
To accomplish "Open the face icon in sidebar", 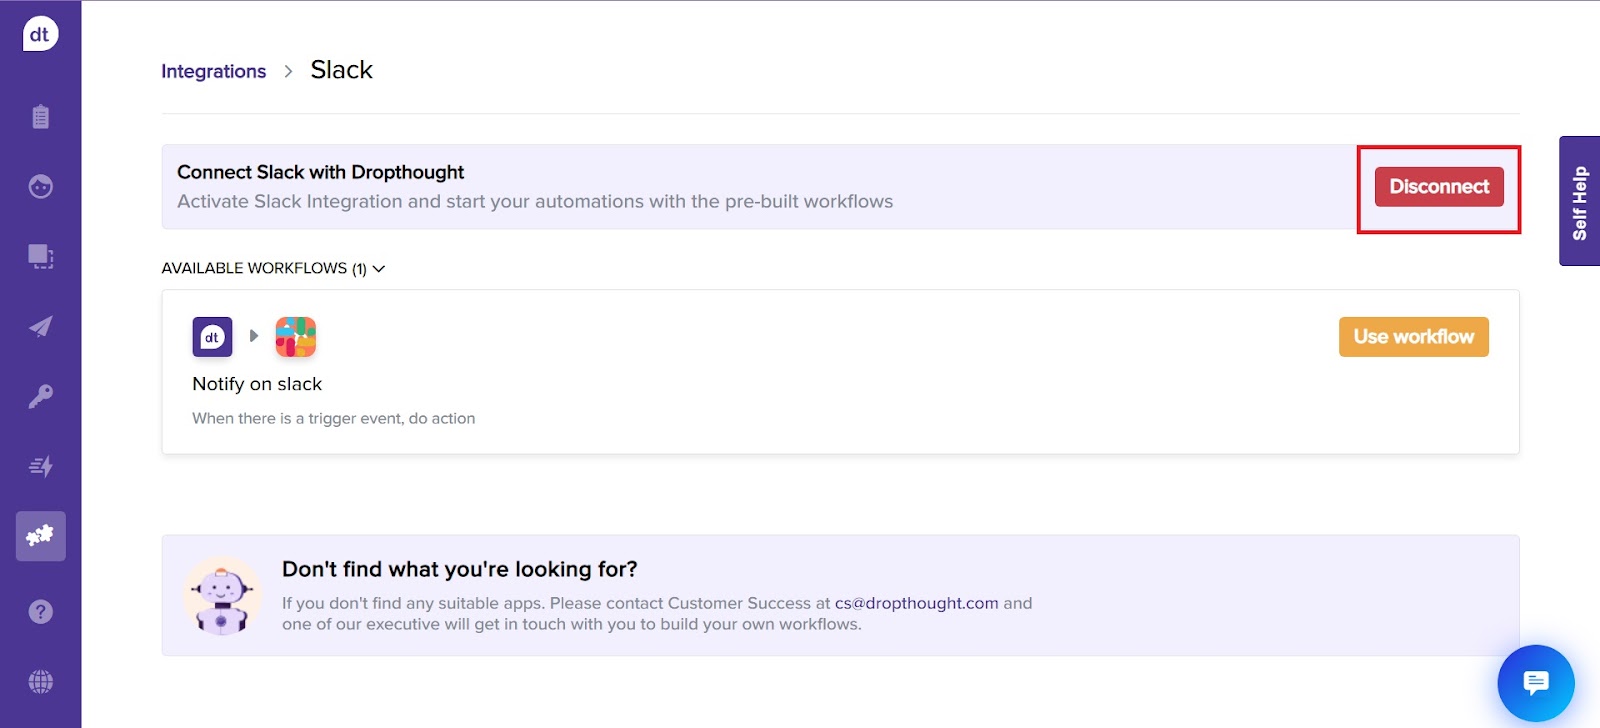I will tap(40, 187).
